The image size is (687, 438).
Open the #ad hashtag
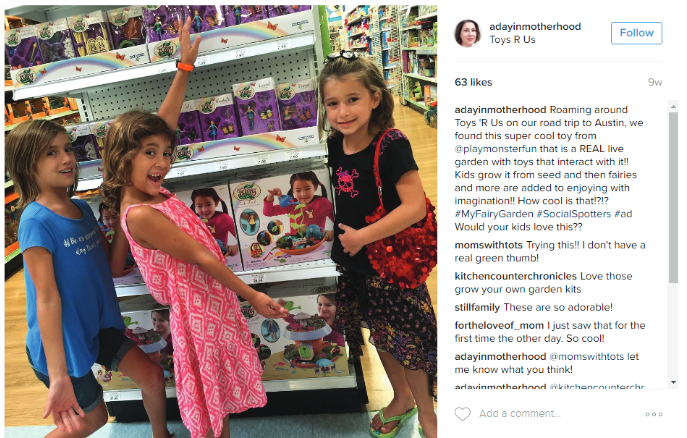point(623,214)
